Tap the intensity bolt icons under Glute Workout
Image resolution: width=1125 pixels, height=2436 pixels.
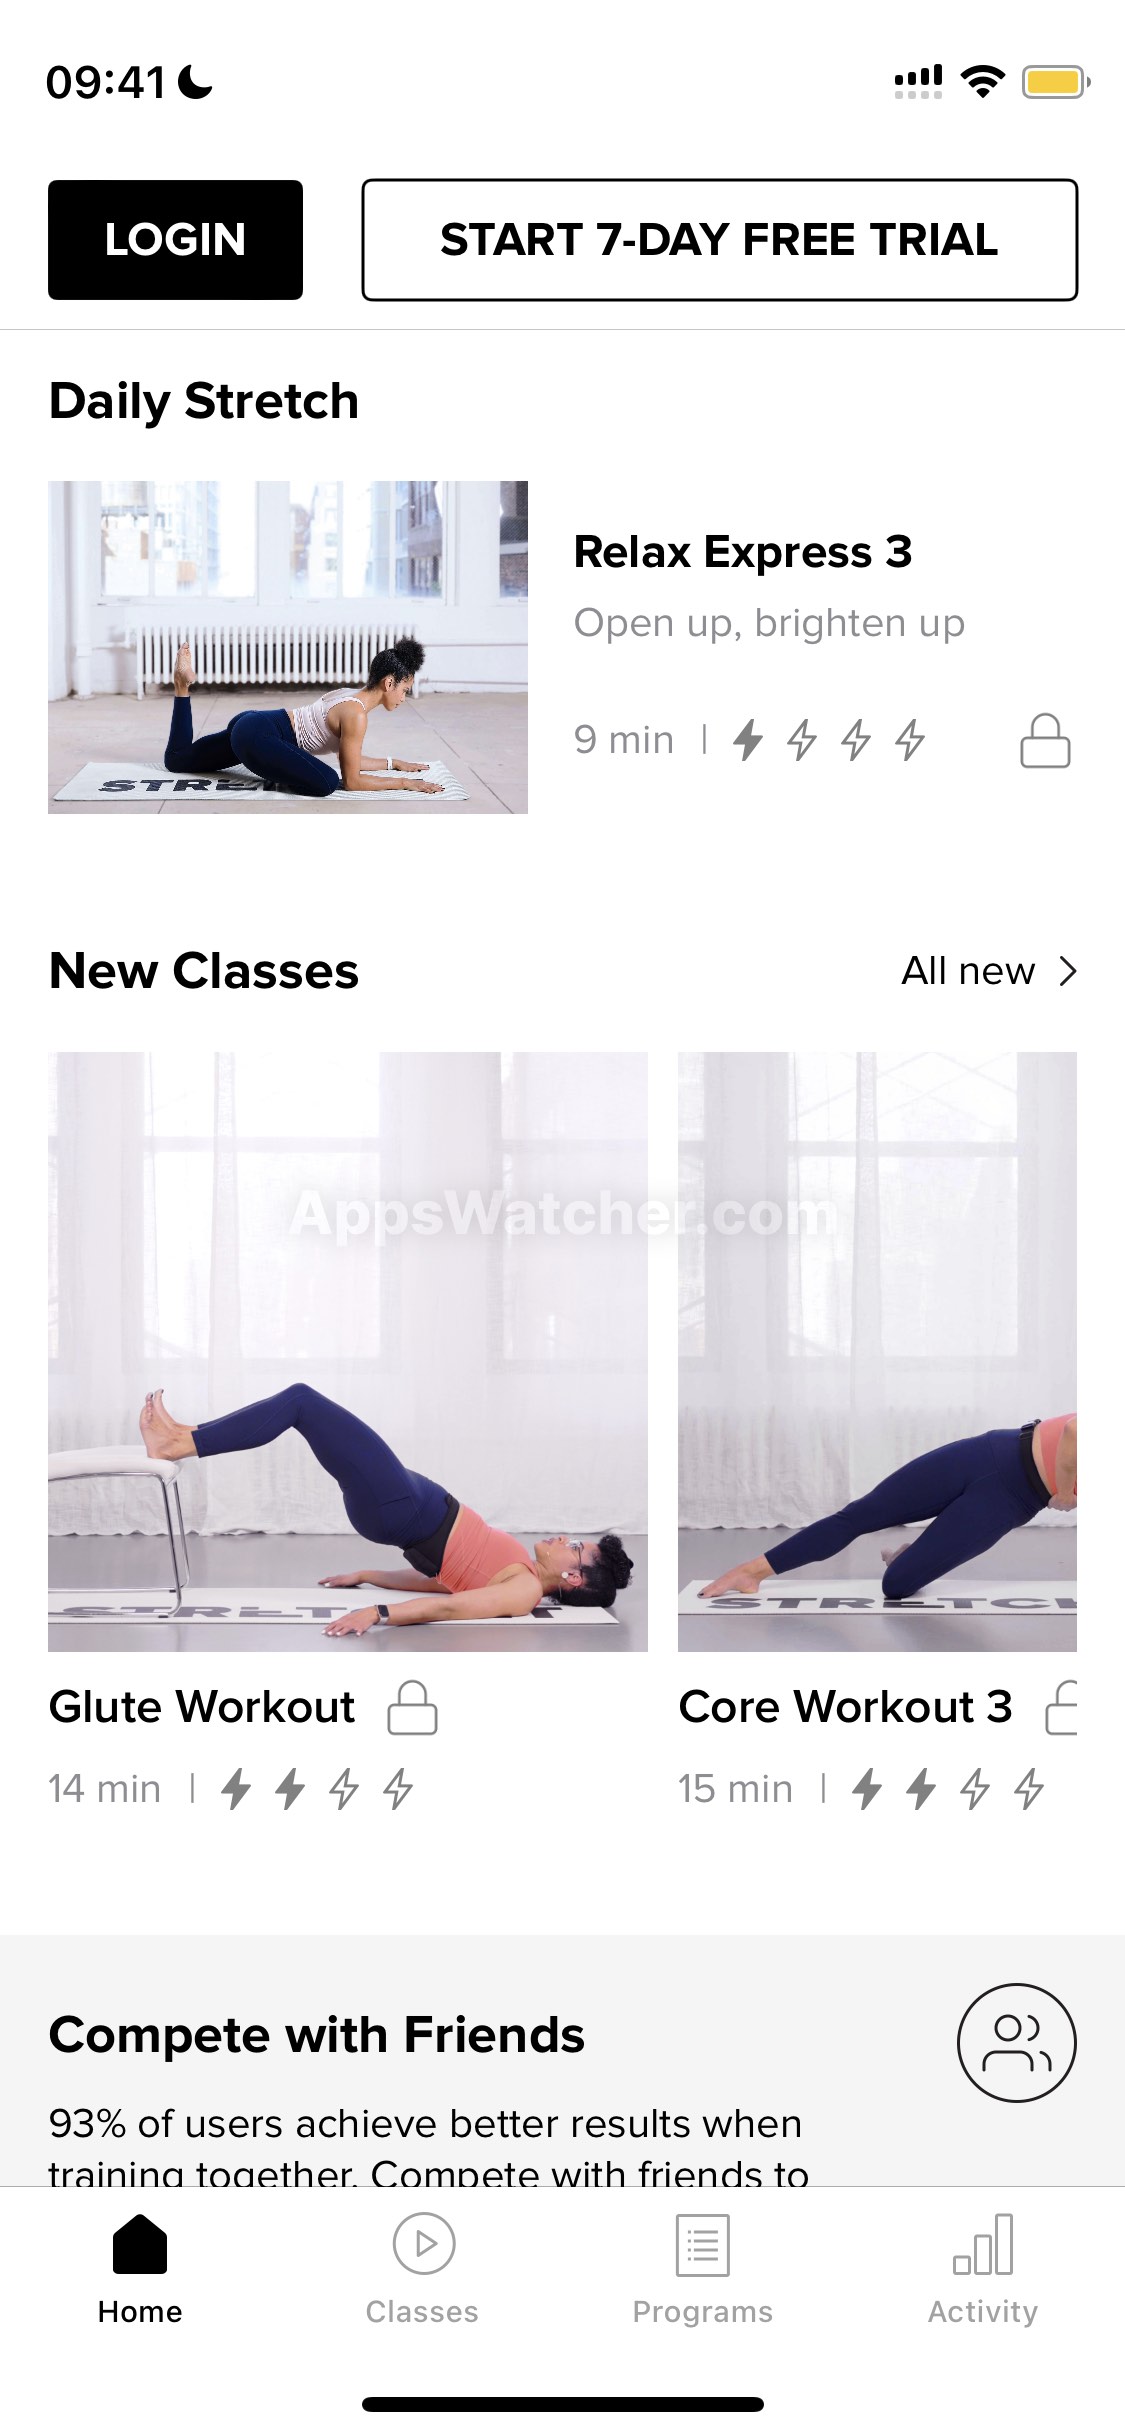point(317,1789)
